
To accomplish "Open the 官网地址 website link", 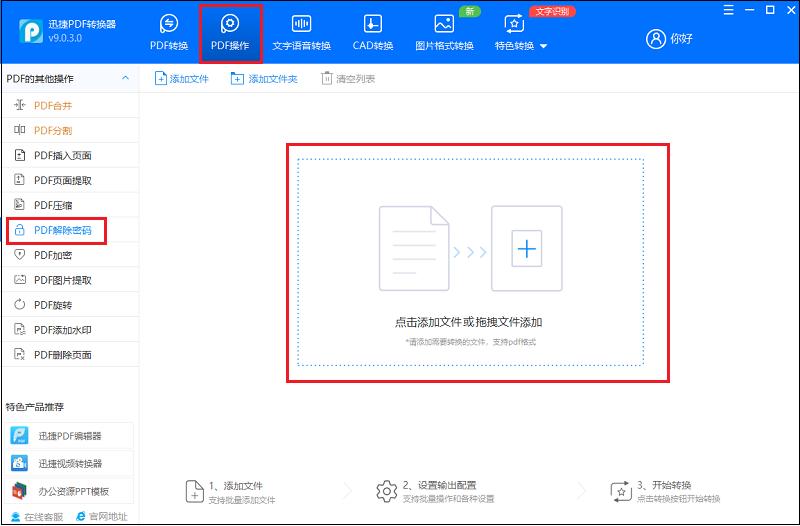I will [x=102, y=517].
